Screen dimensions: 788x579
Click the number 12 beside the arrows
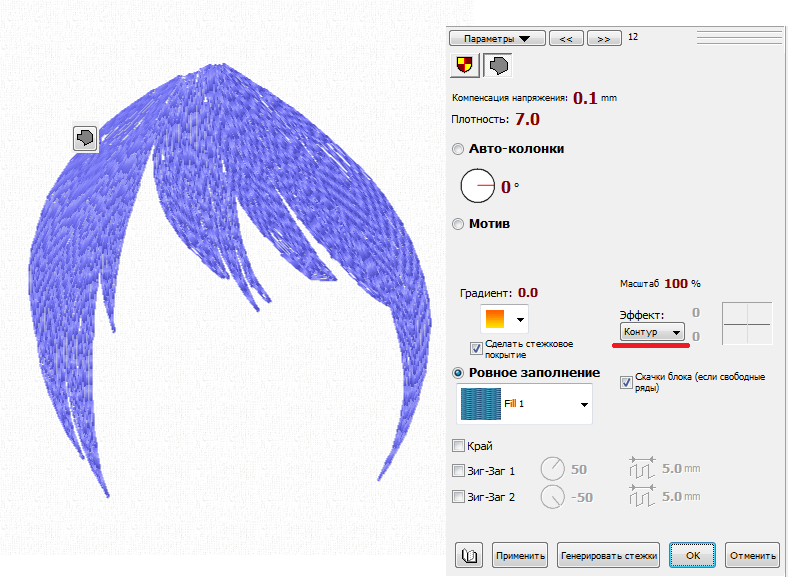(633, 37)
